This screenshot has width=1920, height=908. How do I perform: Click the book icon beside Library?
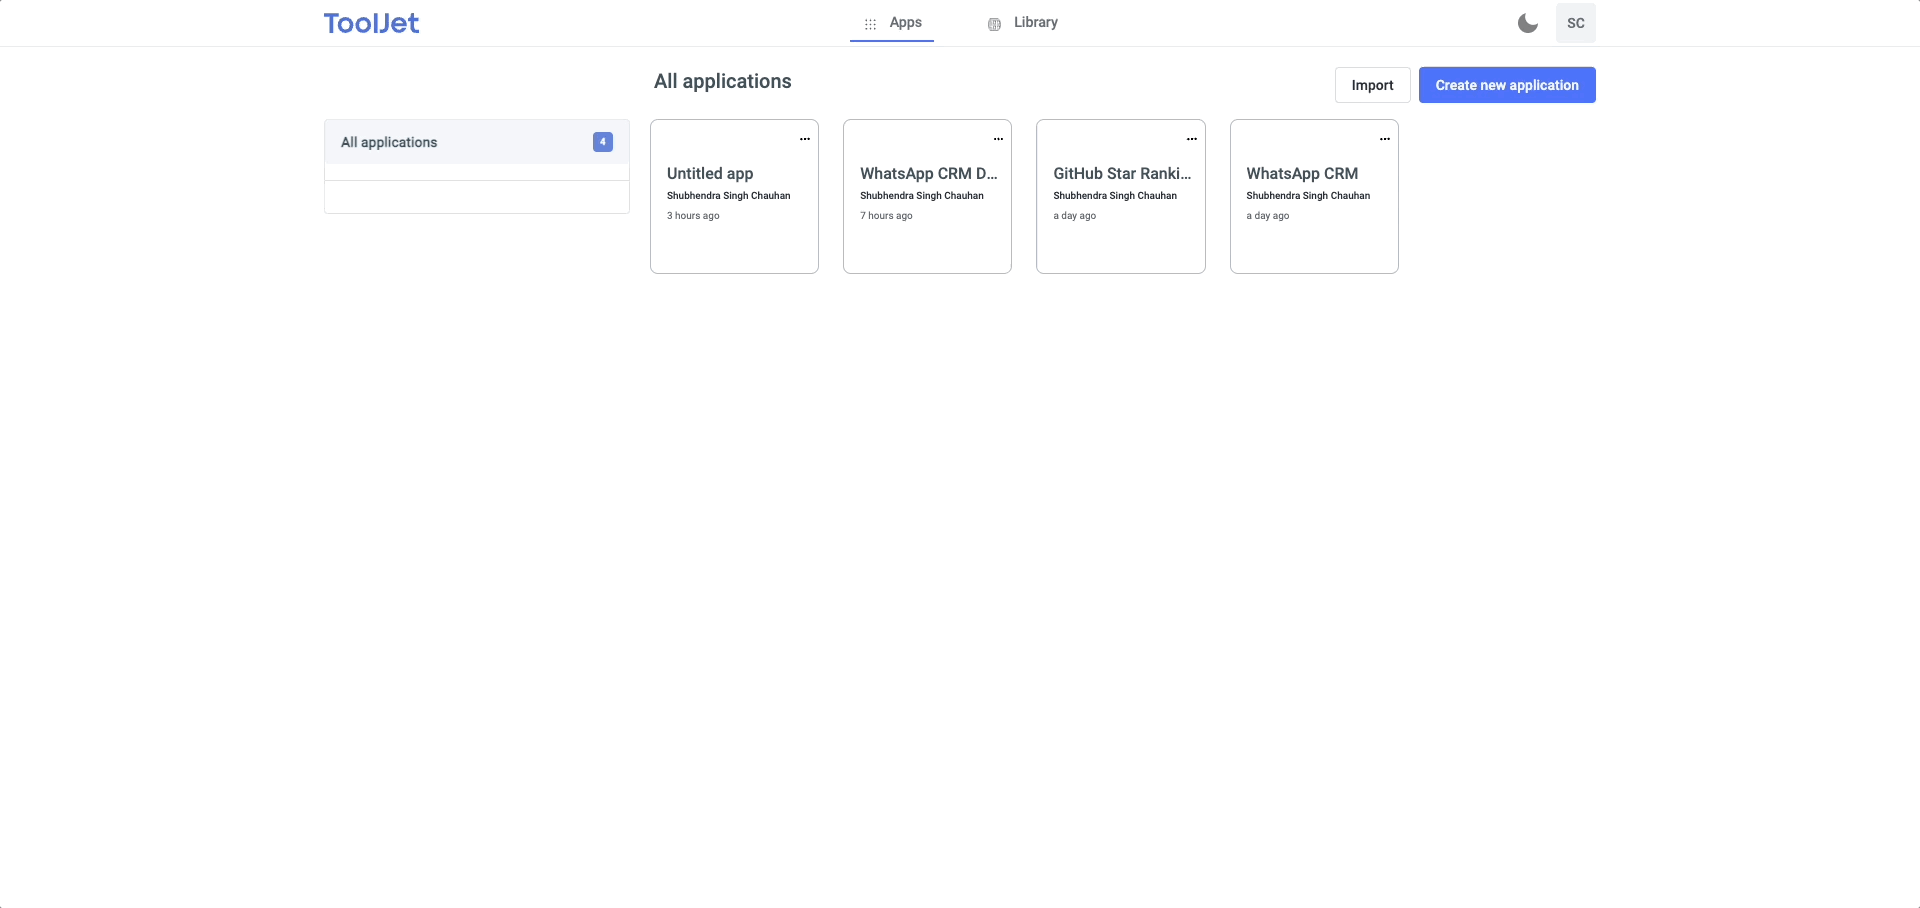point(994,23)
